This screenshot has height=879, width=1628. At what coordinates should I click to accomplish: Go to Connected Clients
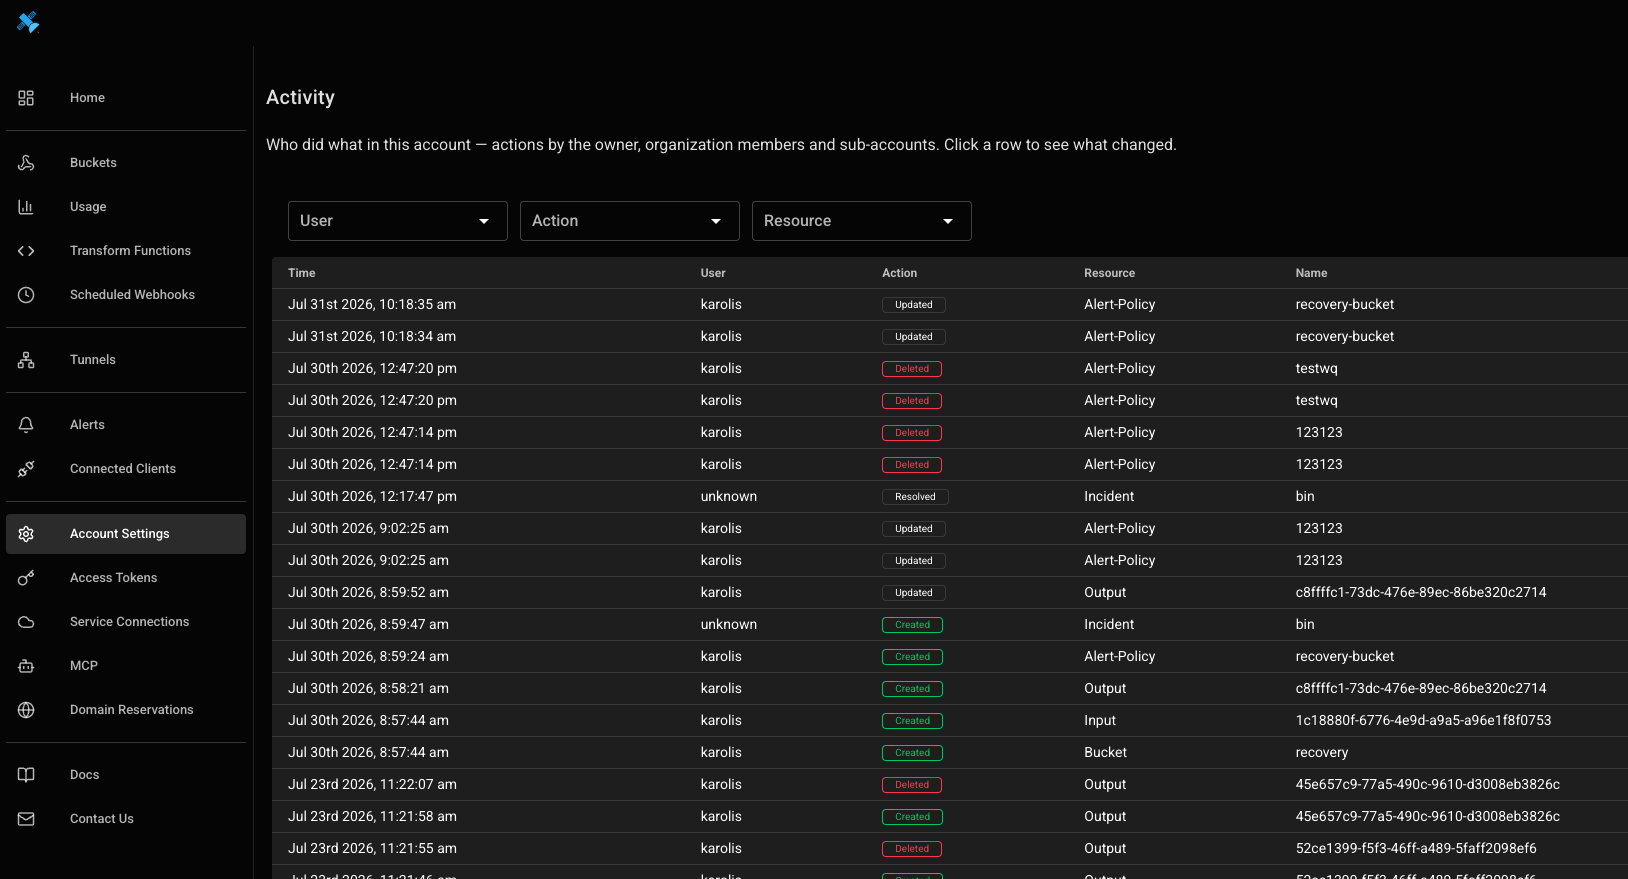pos(126,469)
